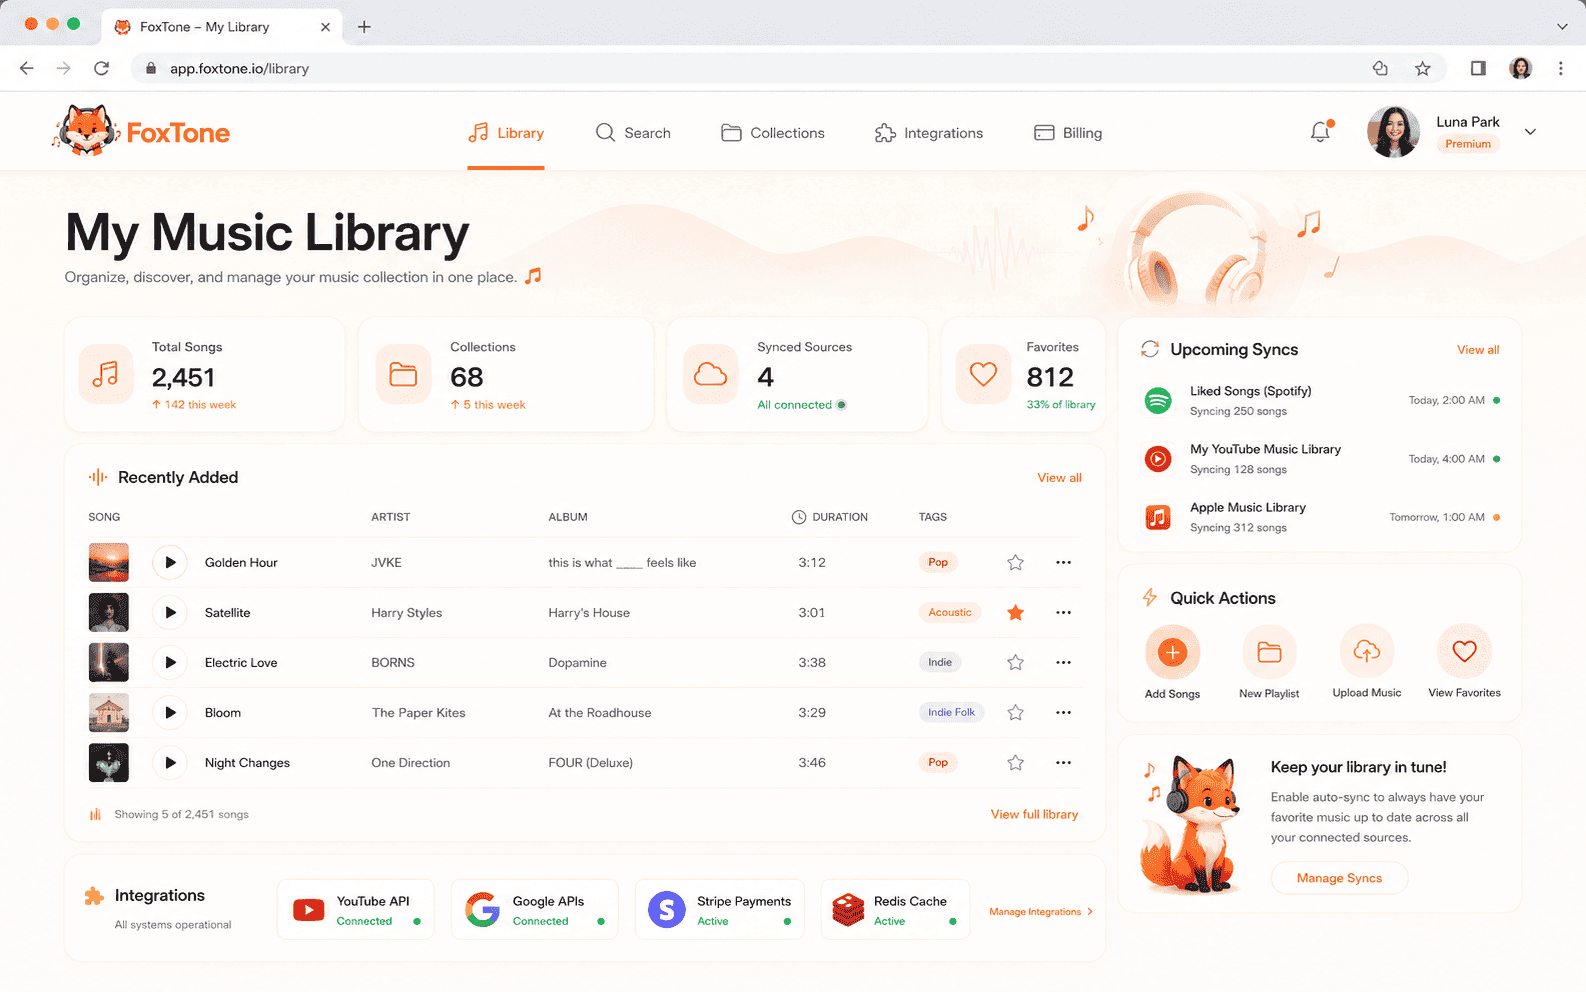Play Golden Hour
Screen dimensions: 1586x992
(x=170, y=562)
